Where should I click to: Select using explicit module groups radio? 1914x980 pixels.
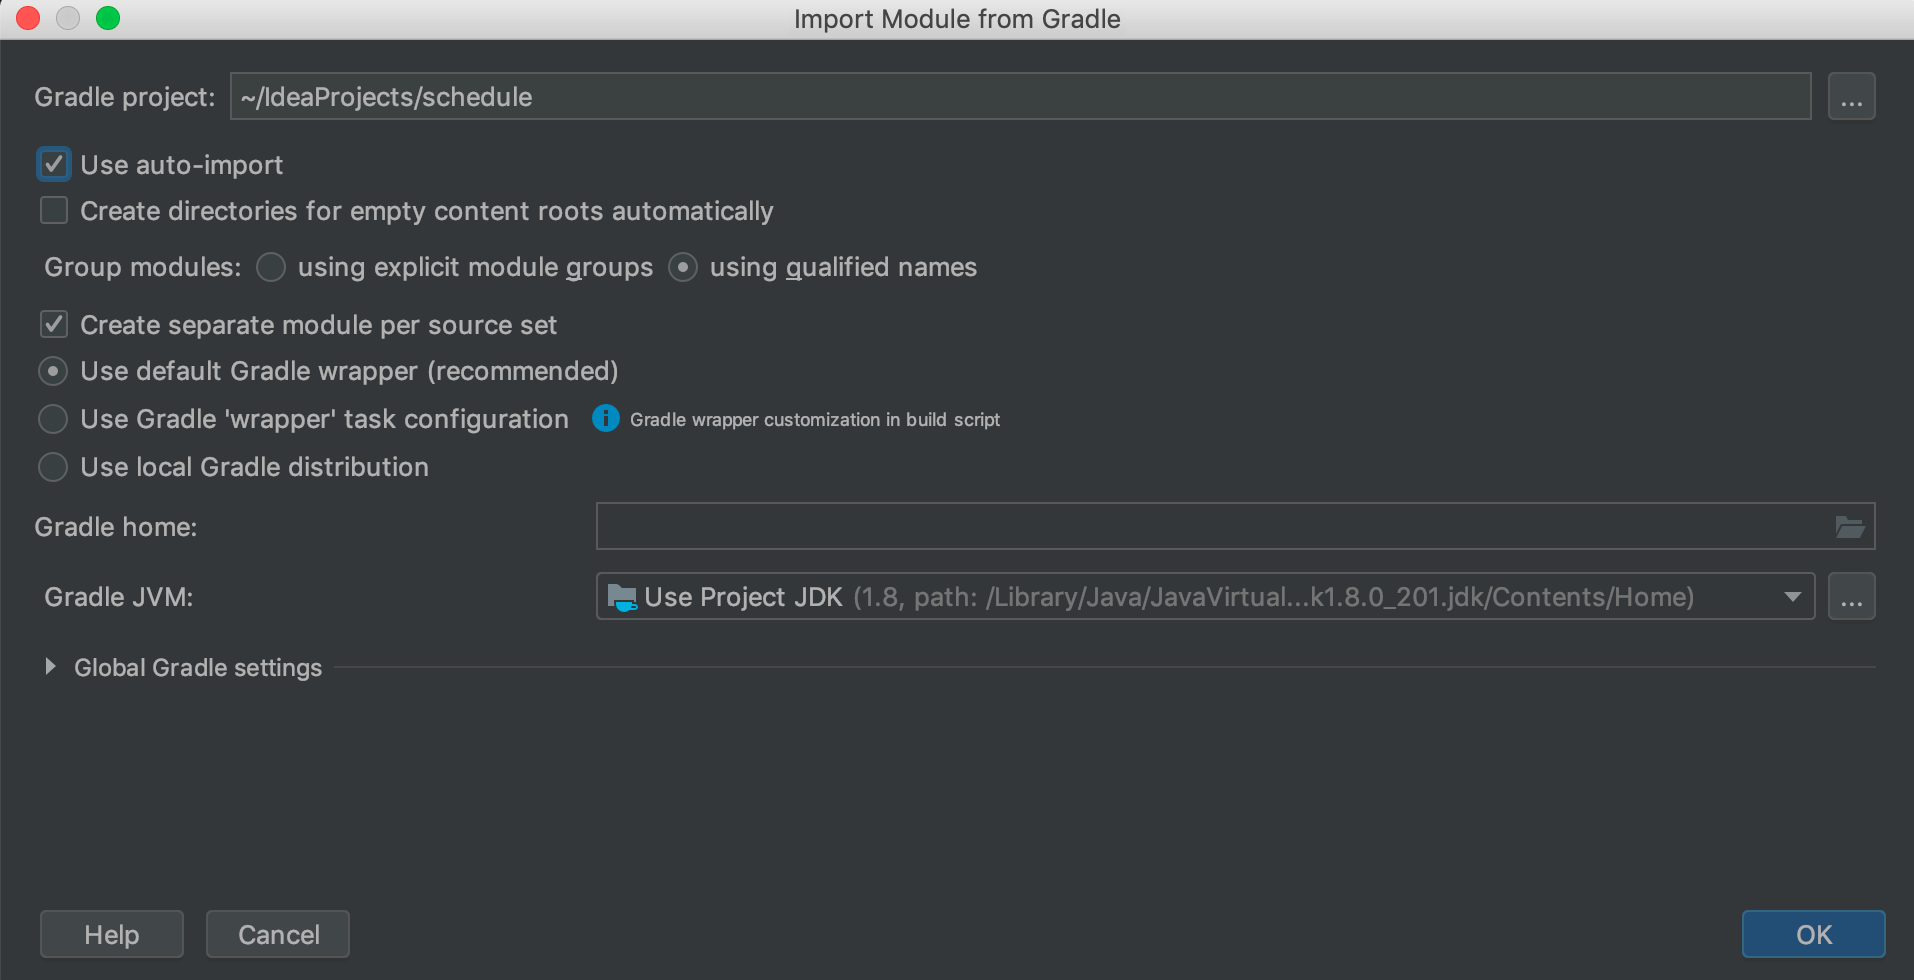[271, 267]
